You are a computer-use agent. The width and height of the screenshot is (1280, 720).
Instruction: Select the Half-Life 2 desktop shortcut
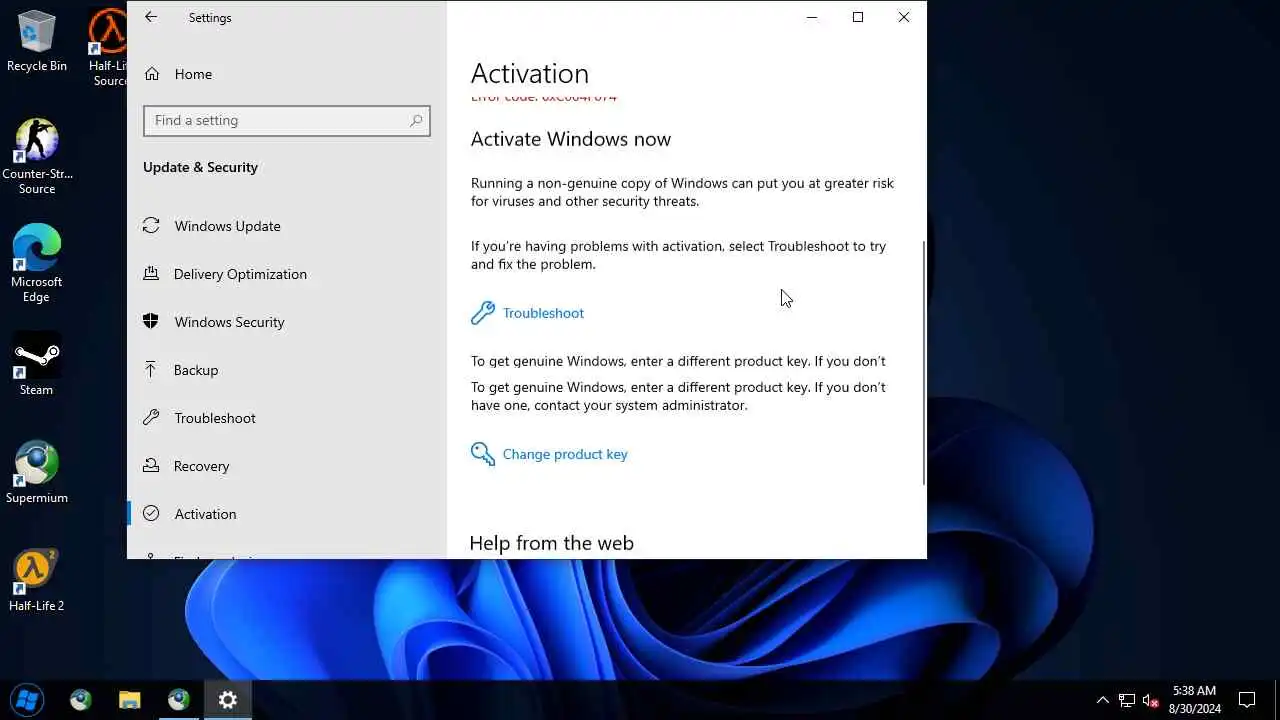37,581
